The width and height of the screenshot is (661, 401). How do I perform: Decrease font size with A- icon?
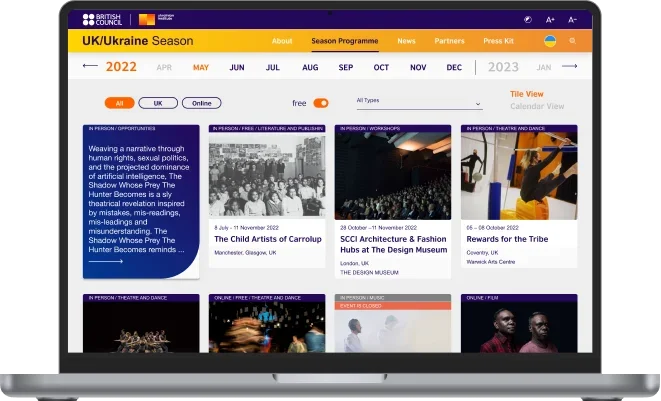[573, 19]
